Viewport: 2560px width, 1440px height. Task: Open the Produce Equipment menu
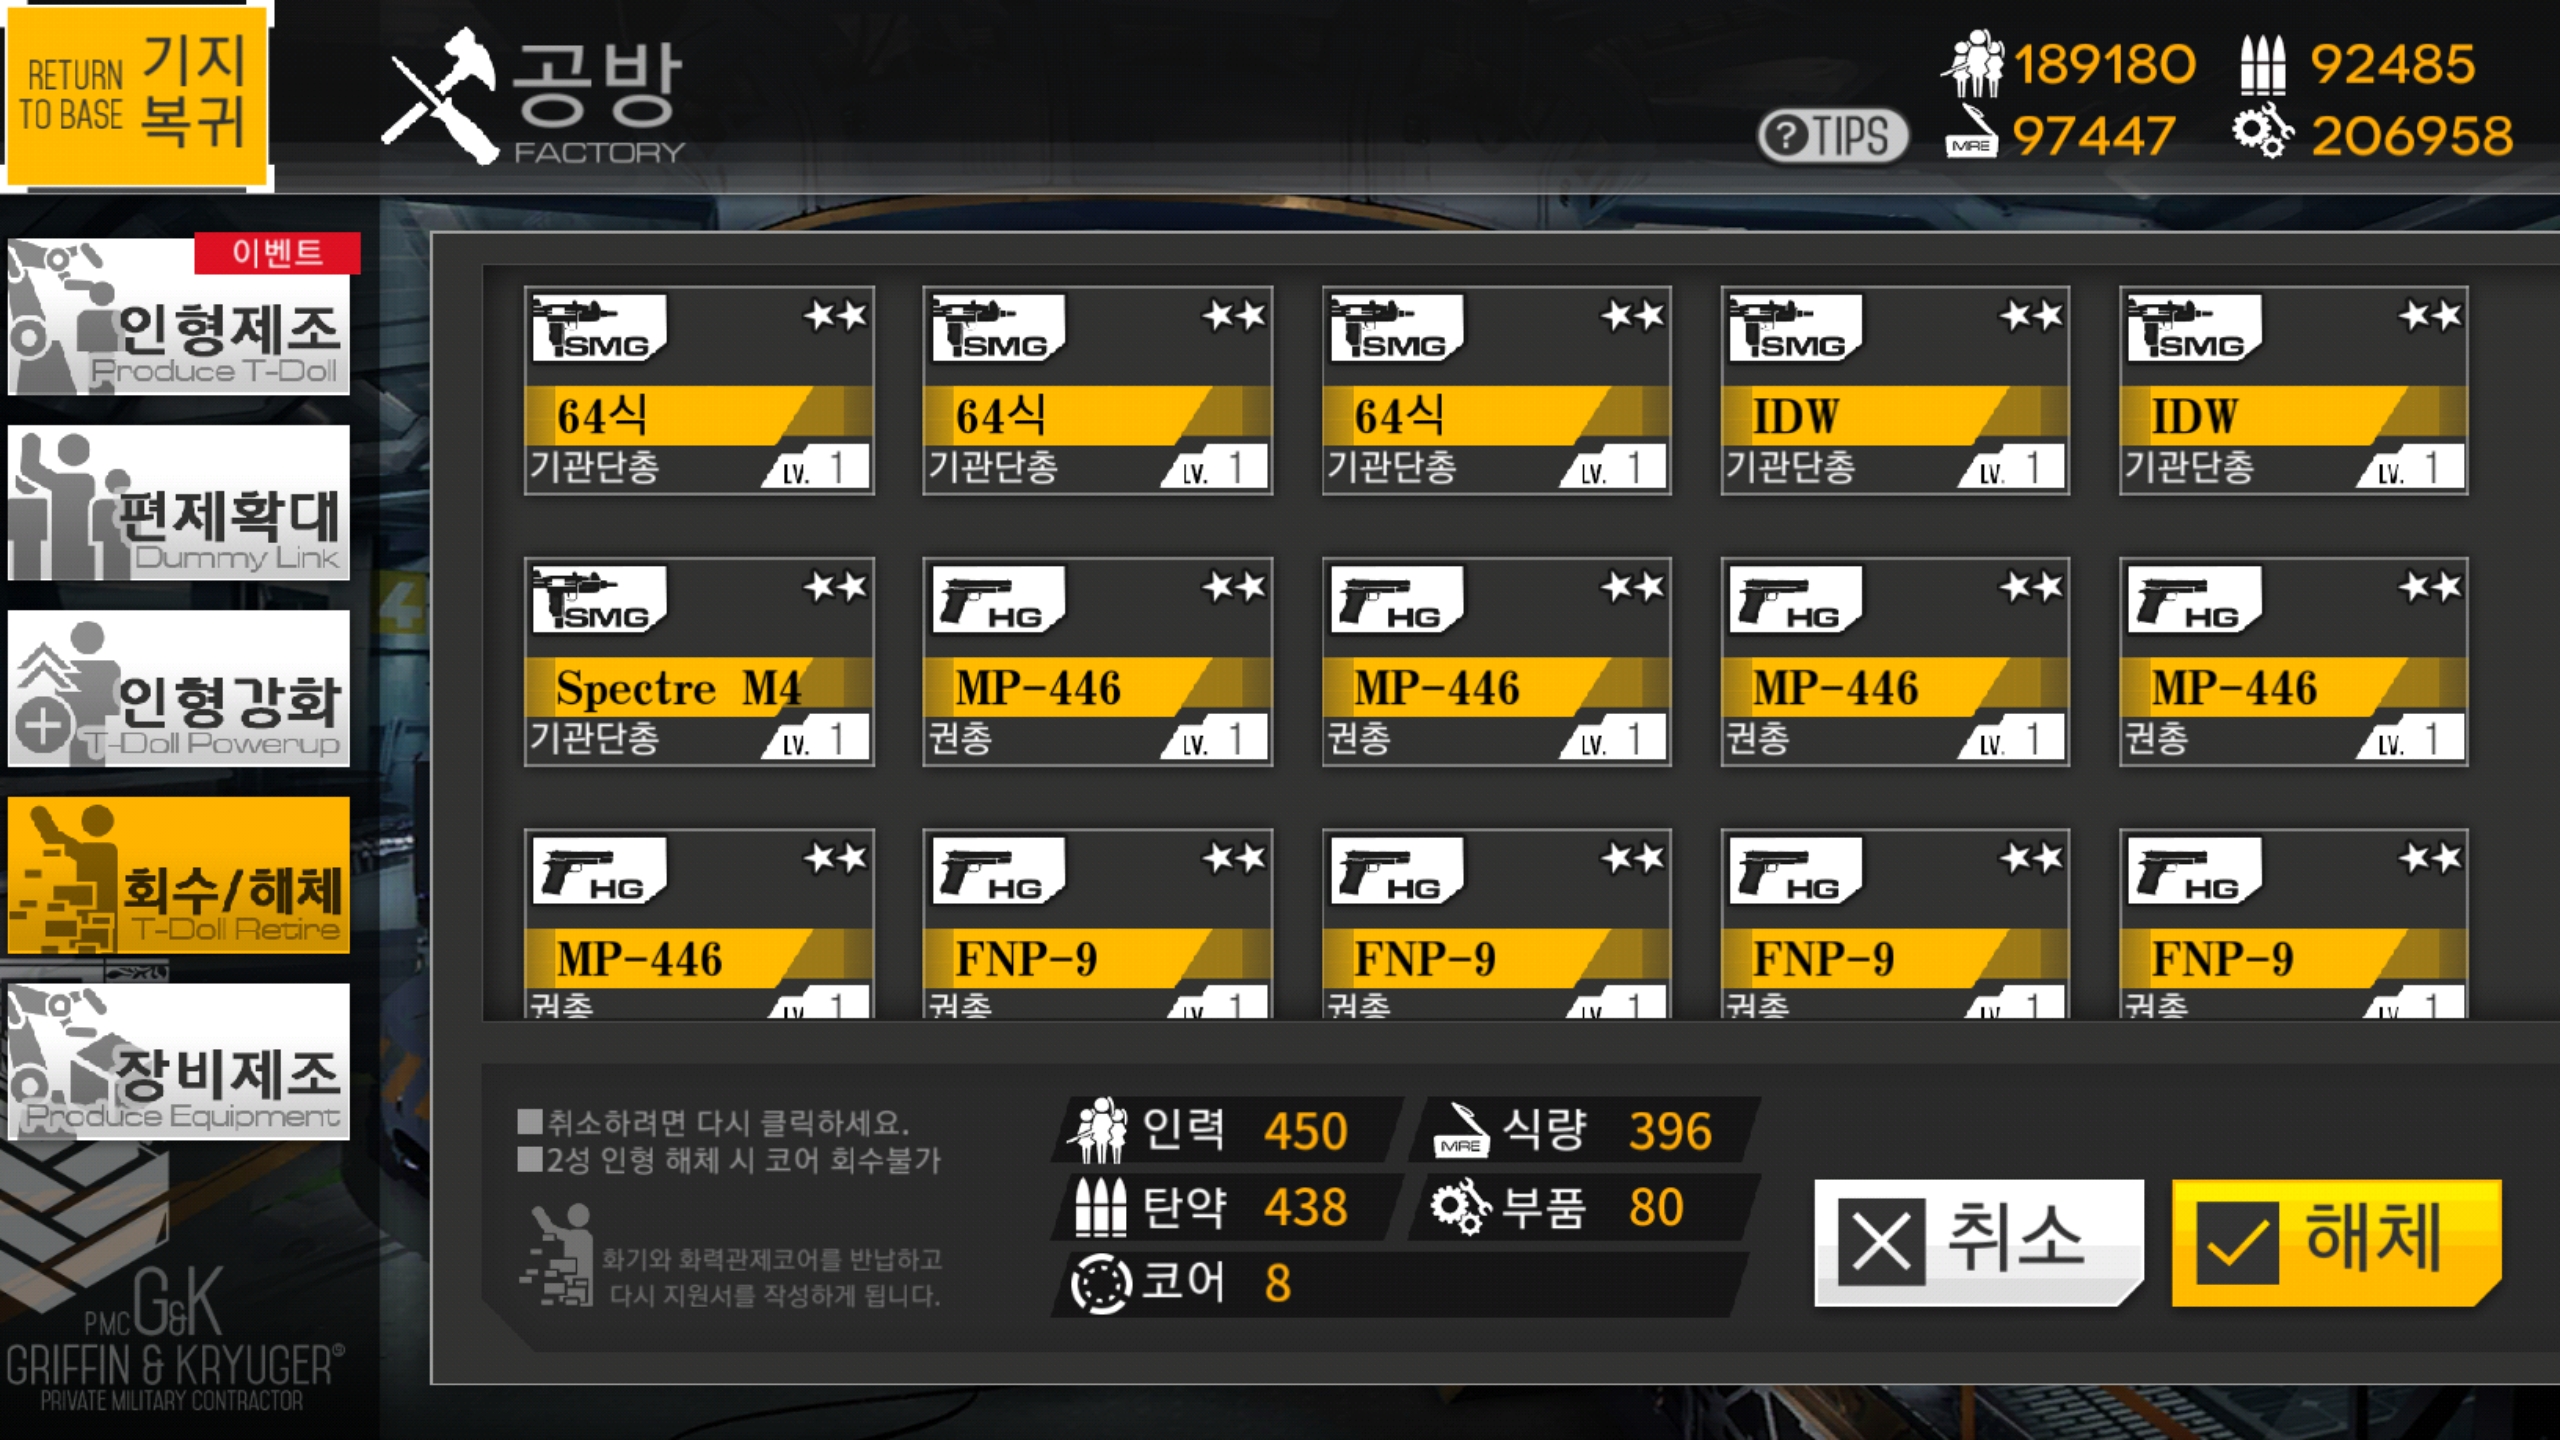[x=179, y=1061]
